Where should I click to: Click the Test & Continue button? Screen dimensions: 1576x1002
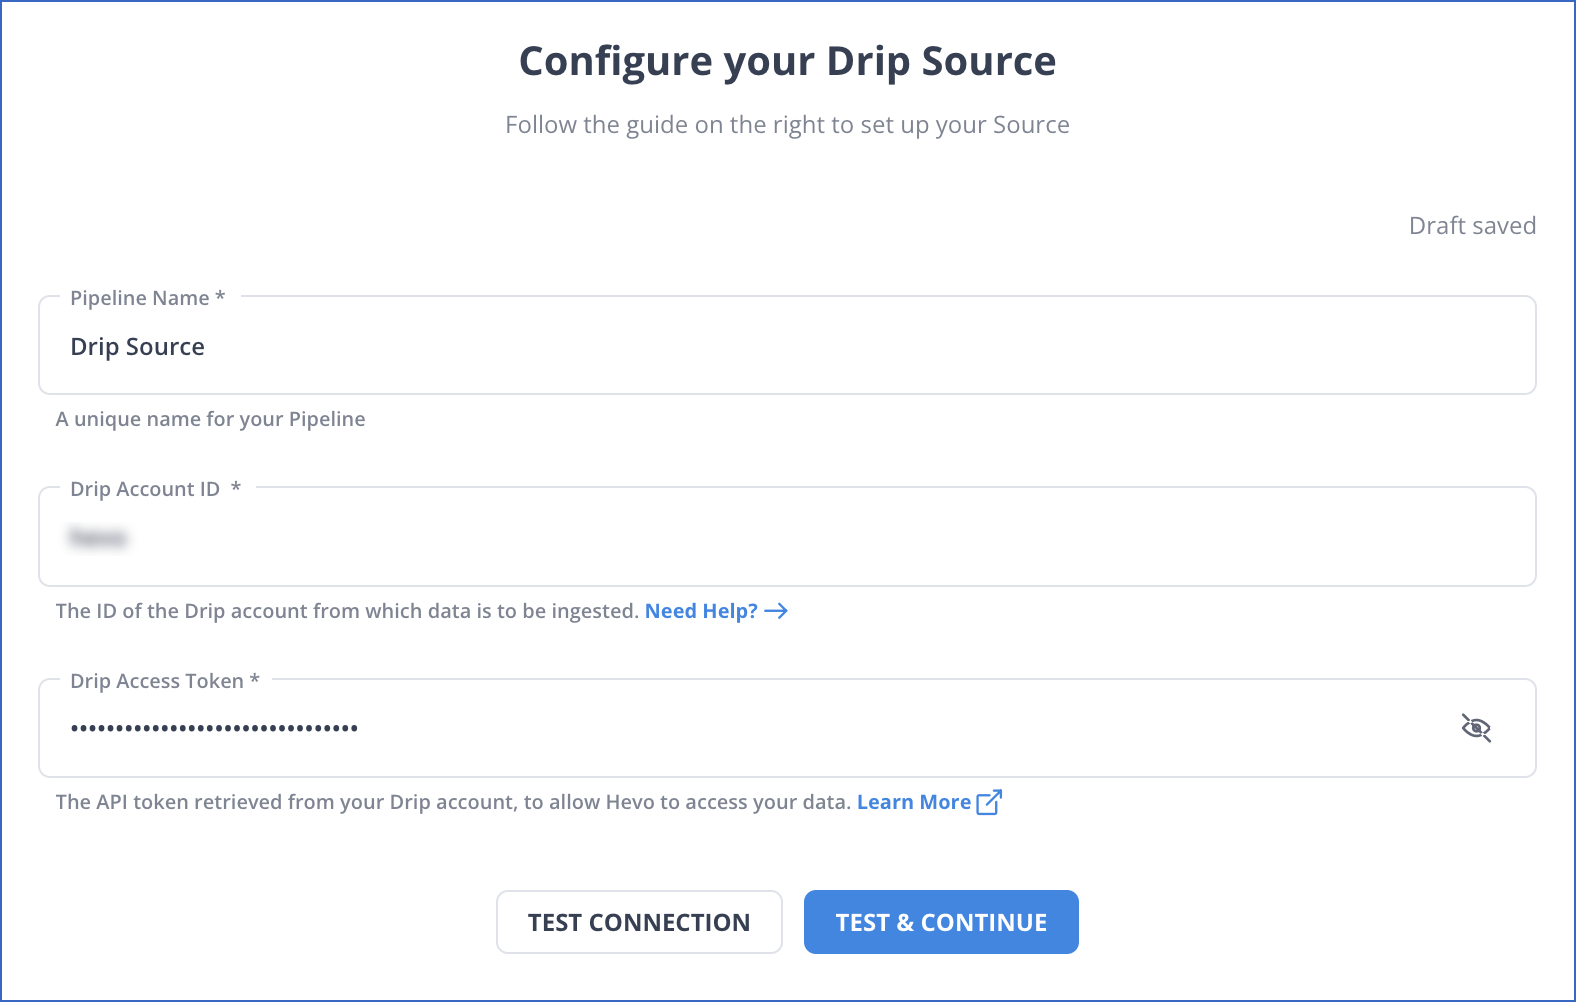tap(941, 922)
